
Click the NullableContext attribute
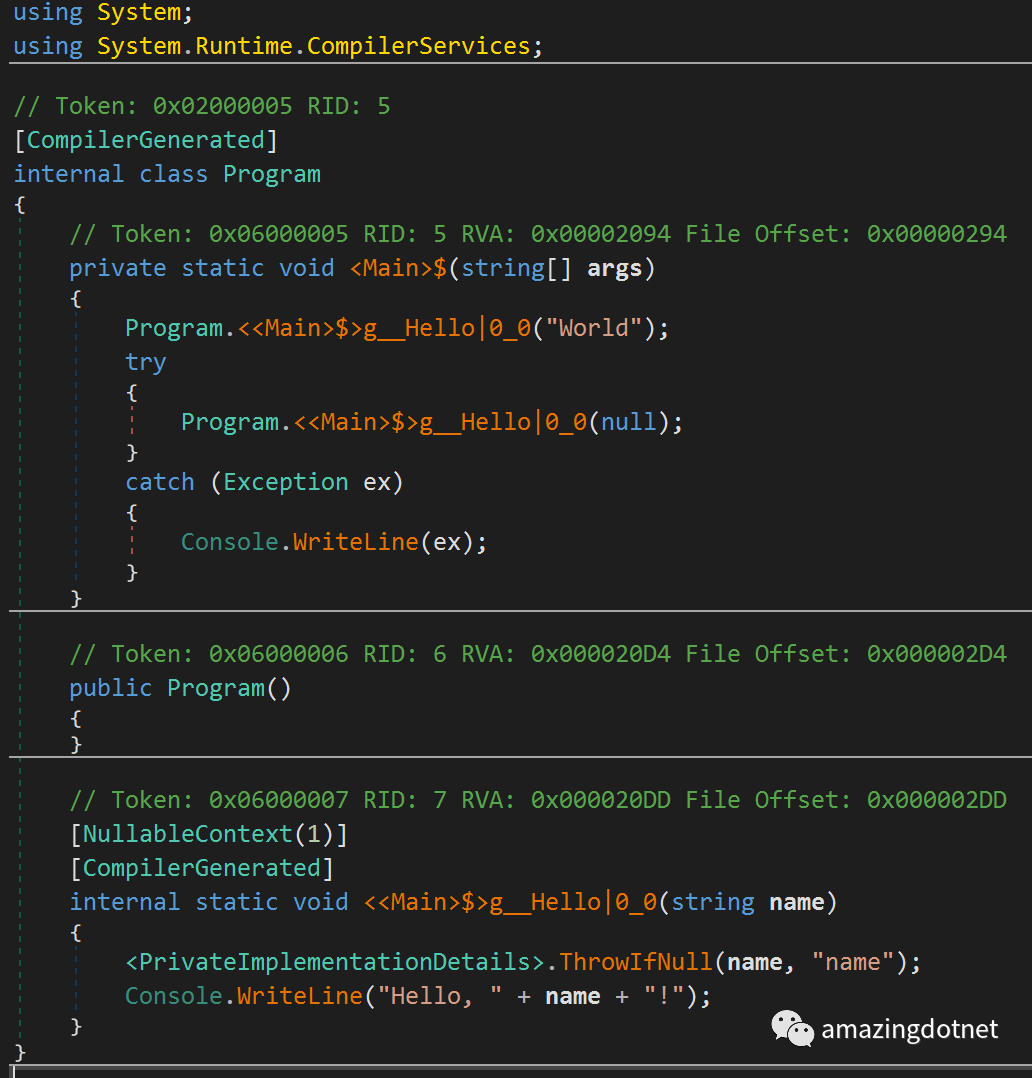tap(188, 834)
